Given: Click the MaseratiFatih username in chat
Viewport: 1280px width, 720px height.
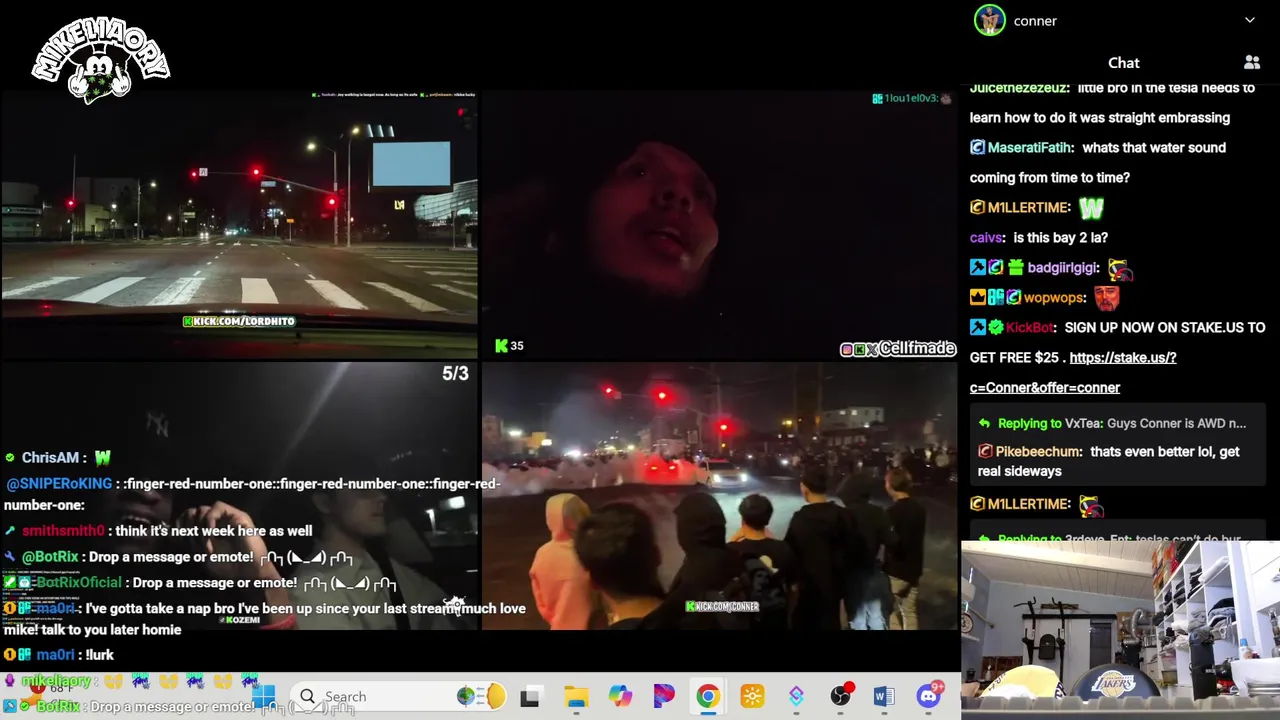Looking at the screenshot, I should point(1030,147).
